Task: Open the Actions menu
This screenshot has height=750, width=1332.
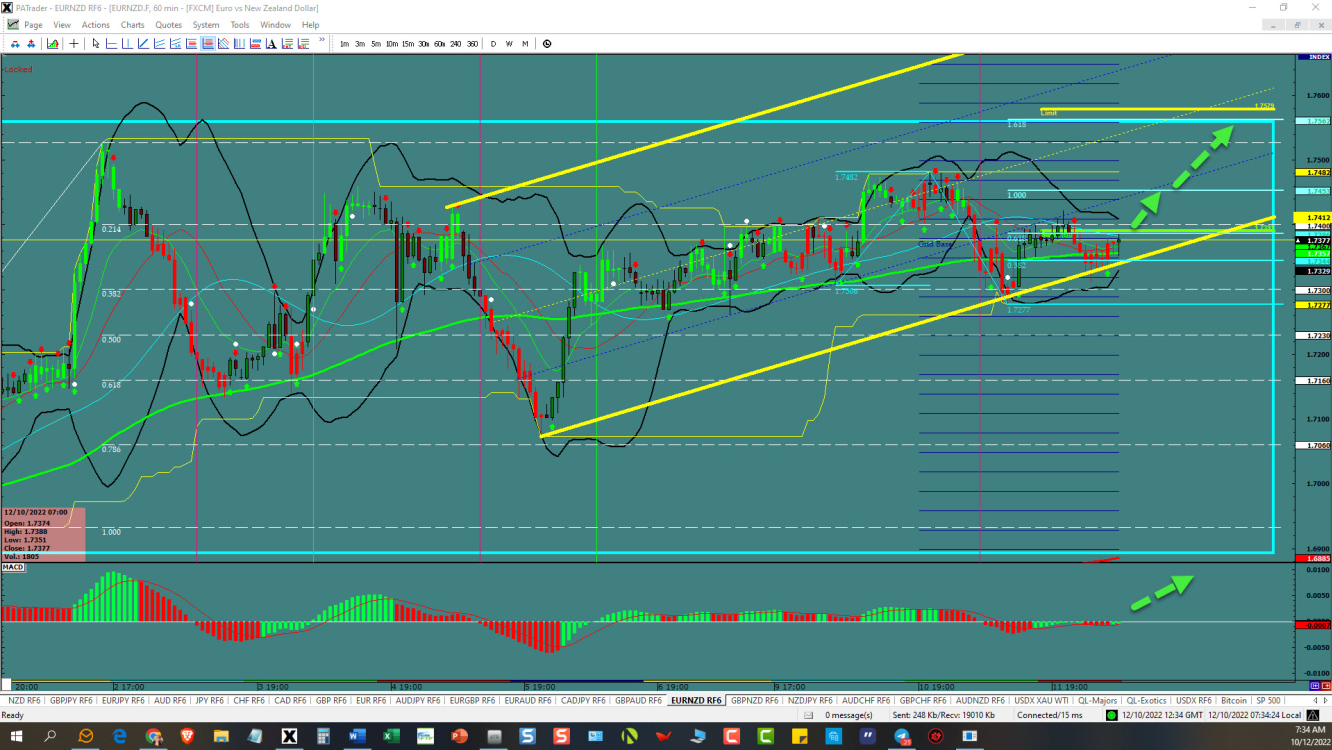Action: [x=96, y=25]
